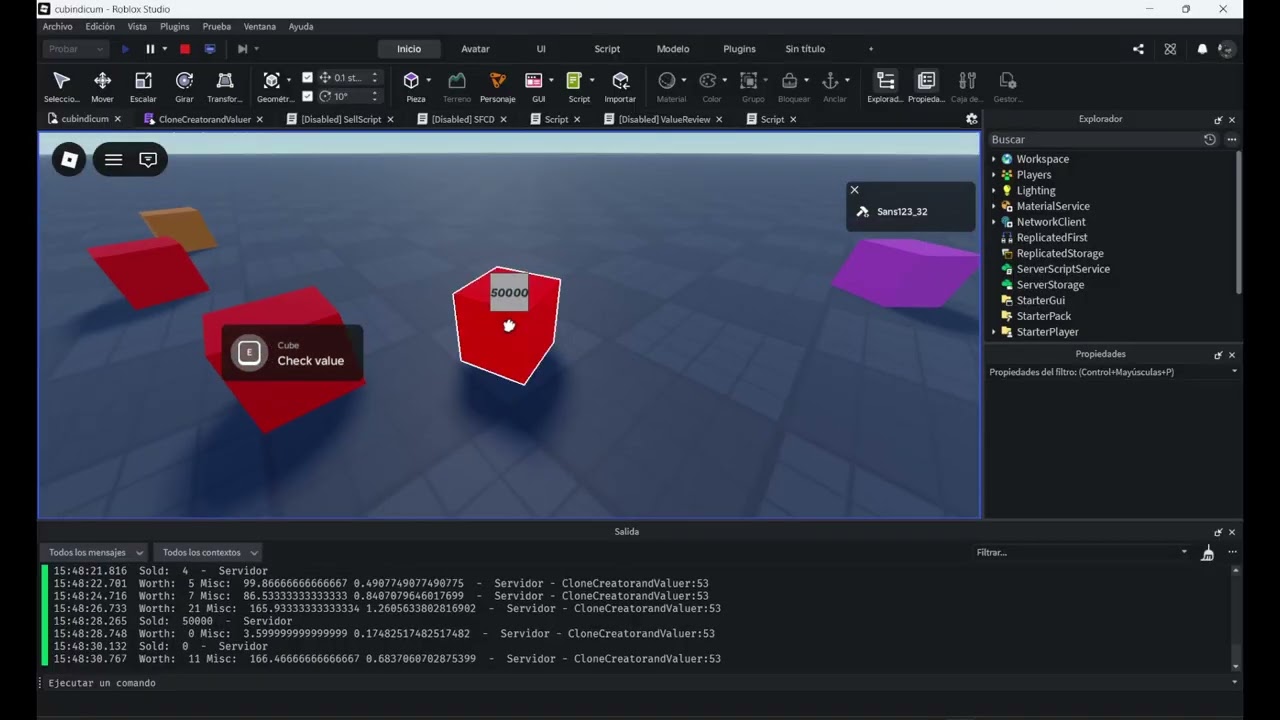The width and height of the screenshot is (1280, 720).
Task: Expand the MaterialService tree node
Action: [x=994, y=206]
